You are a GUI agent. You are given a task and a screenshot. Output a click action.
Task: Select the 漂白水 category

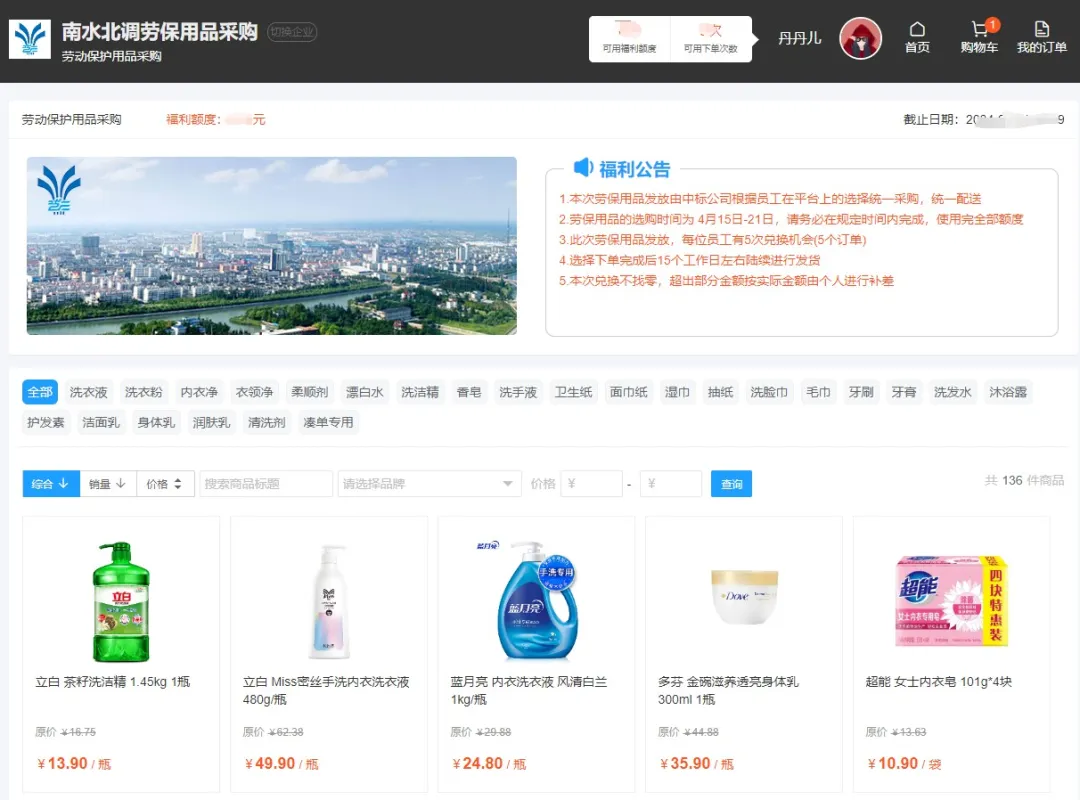tap(364, 392)
